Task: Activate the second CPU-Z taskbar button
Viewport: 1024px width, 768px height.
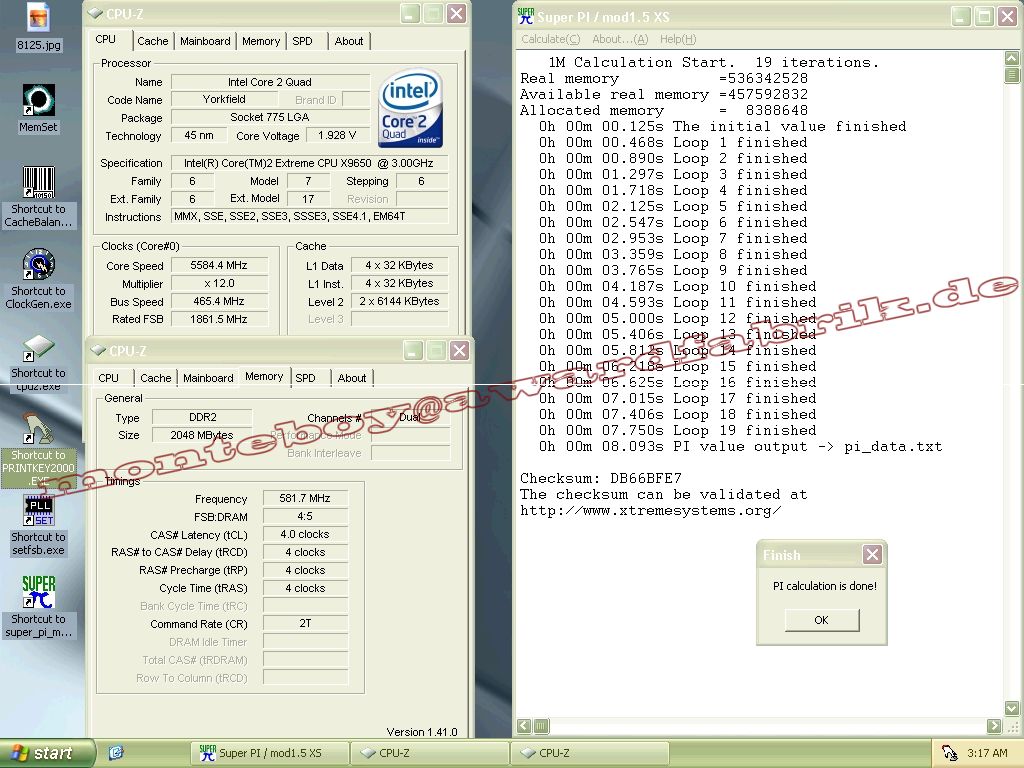Action: pyautogui.click(x=589, y=753)
